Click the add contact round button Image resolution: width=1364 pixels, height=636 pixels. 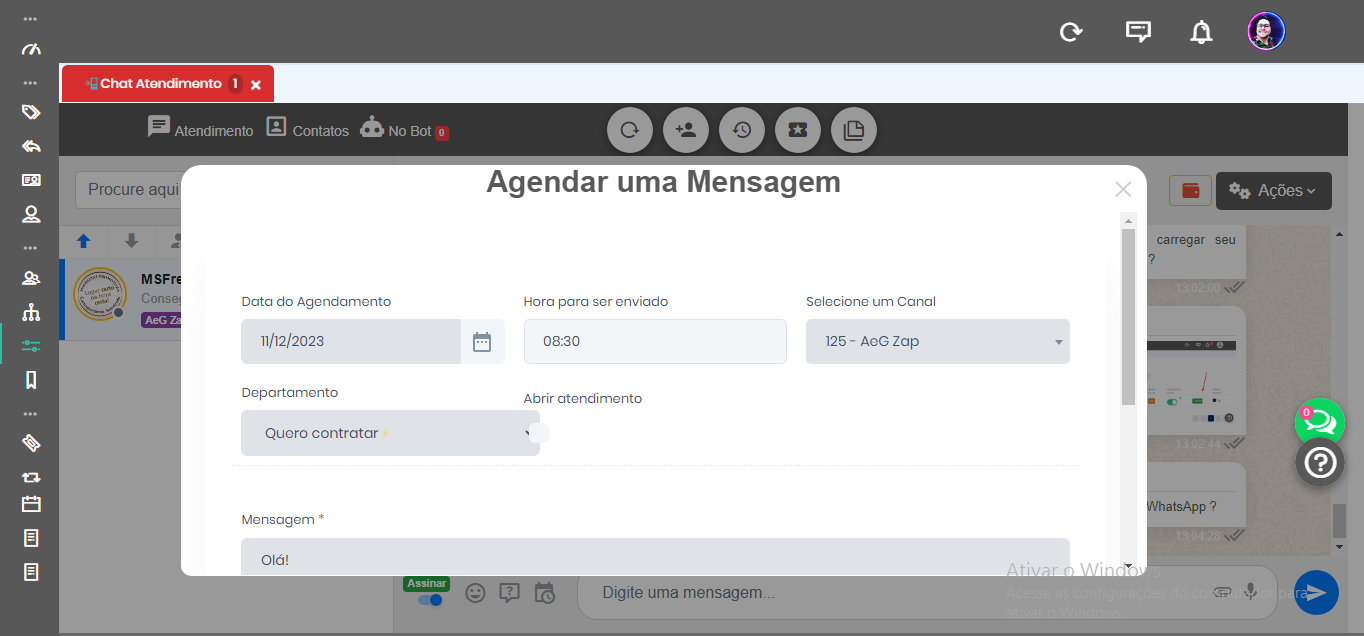[686, 130]
